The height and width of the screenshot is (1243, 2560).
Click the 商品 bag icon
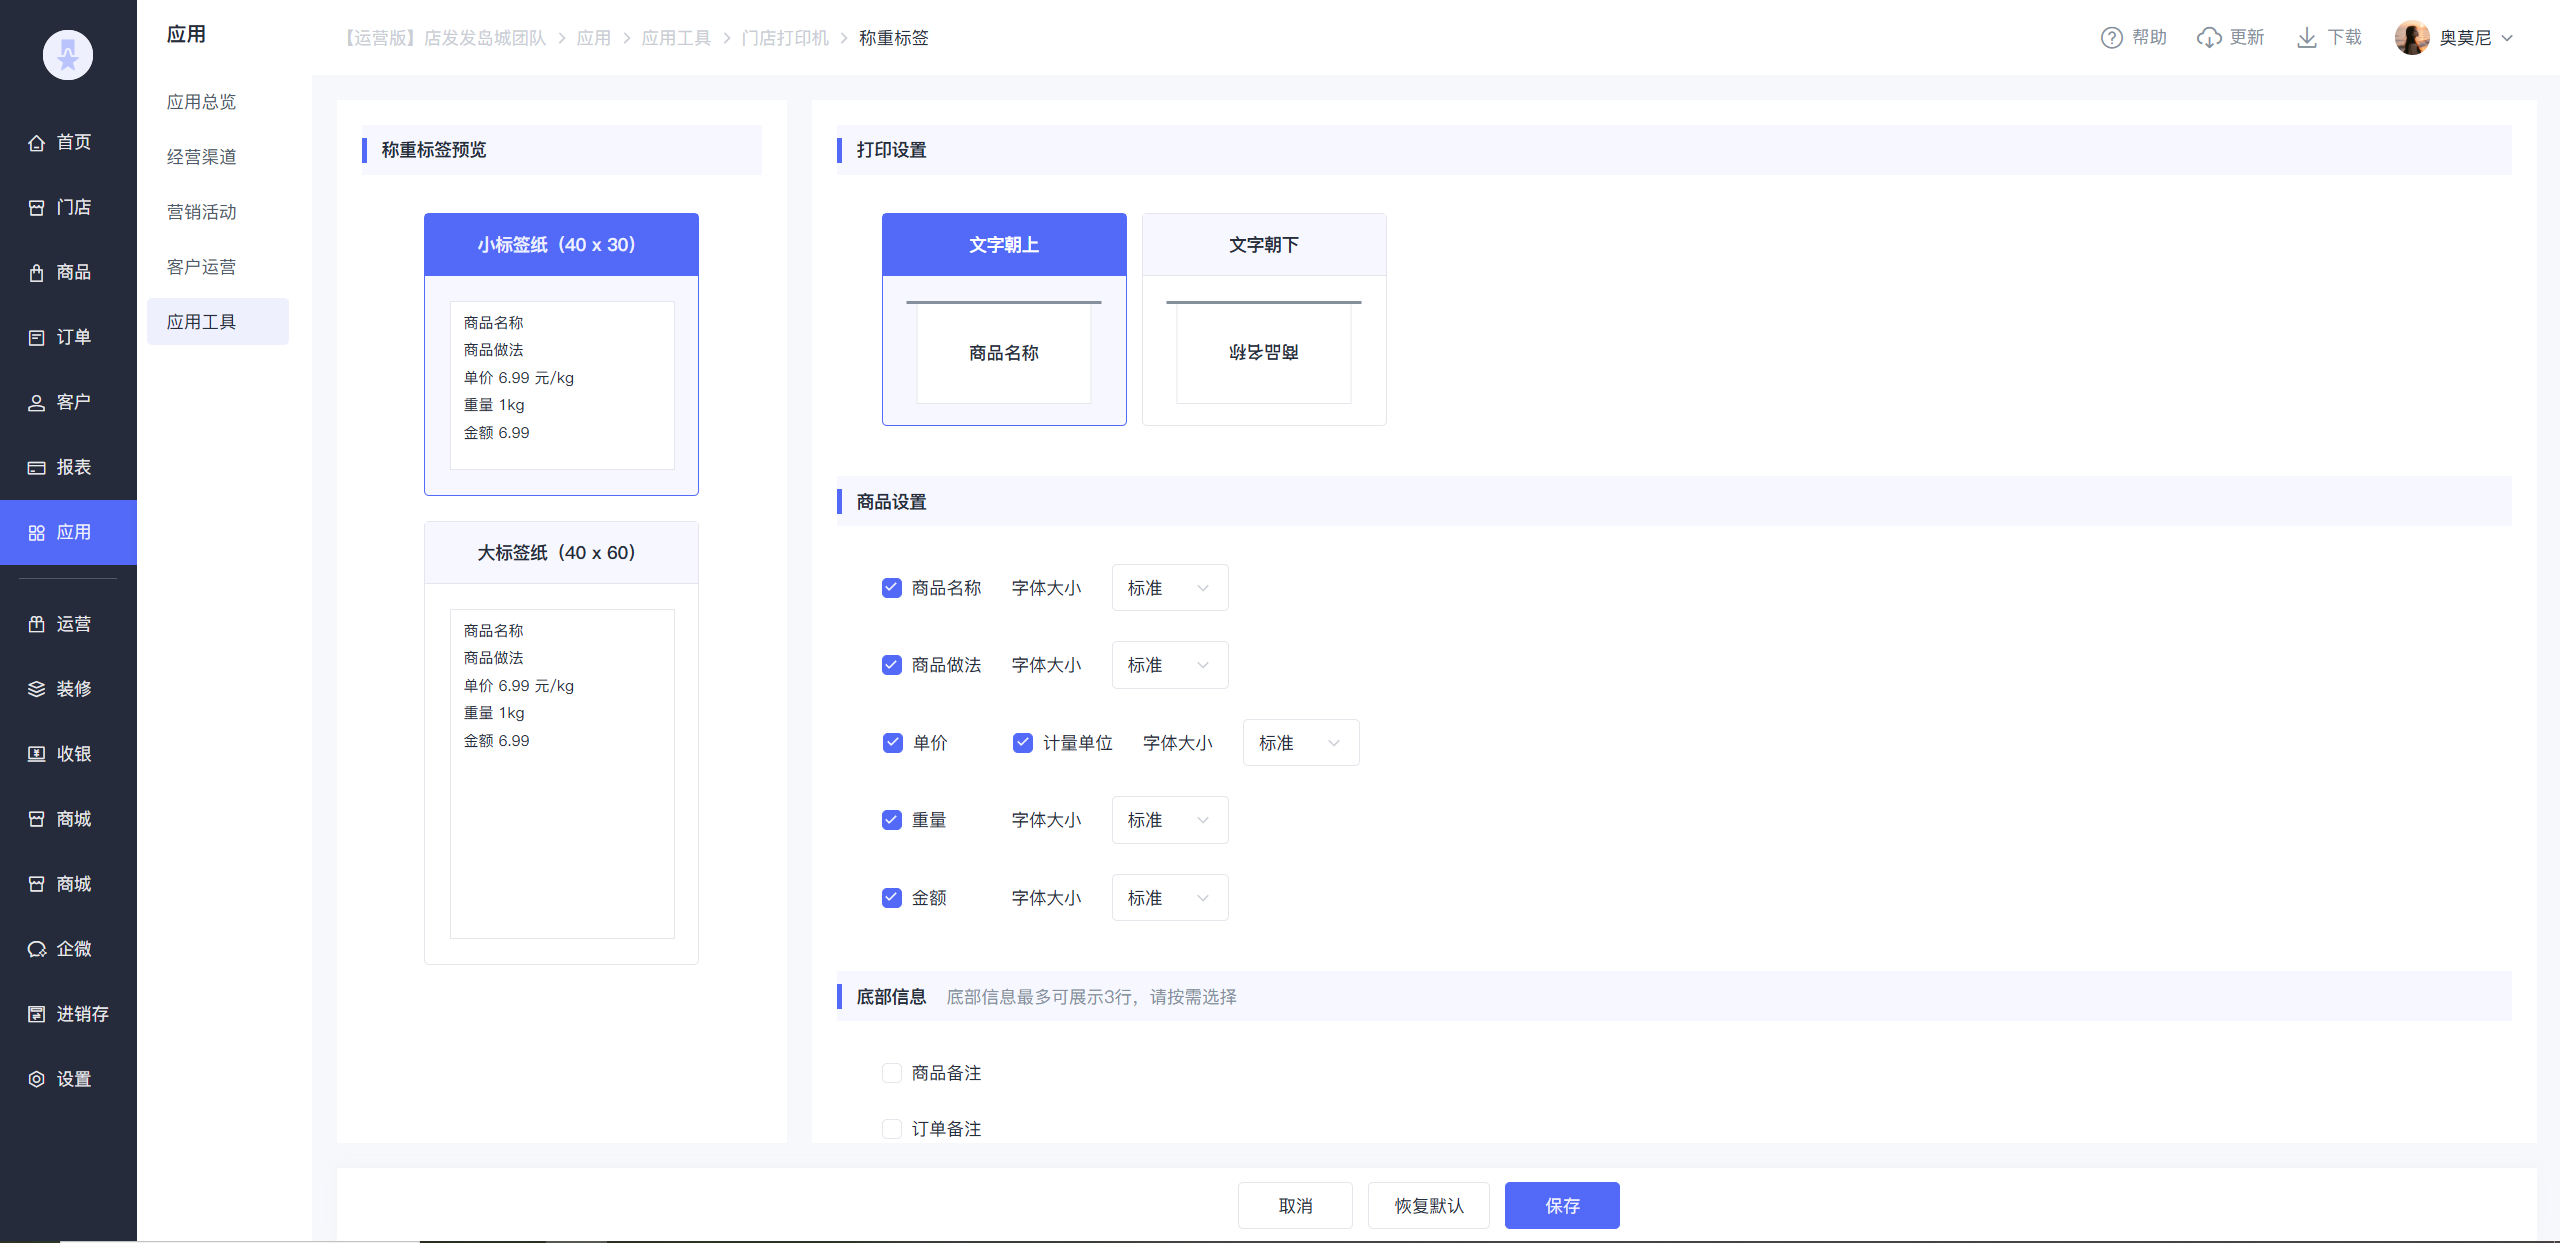tap(37, 273)
